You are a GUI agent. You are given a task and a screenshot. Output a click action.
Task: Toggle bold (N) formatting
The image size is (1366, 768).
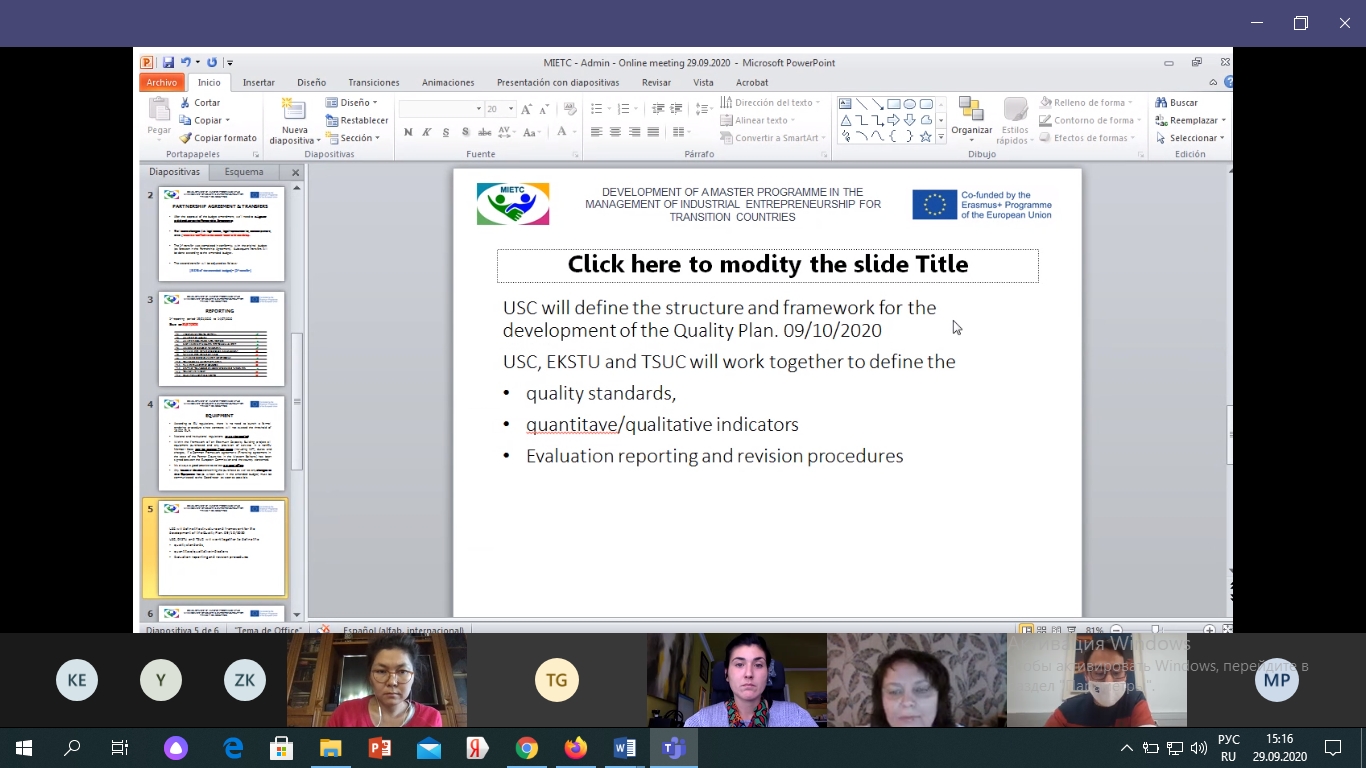[x=408, y=132]
